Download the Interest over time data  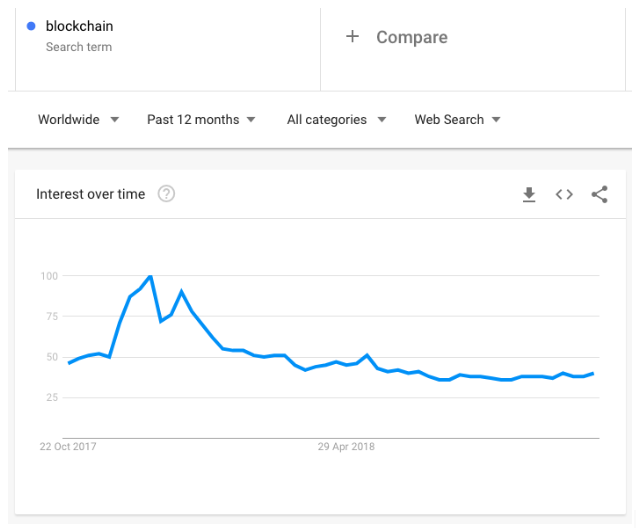(x=529, y=195)
